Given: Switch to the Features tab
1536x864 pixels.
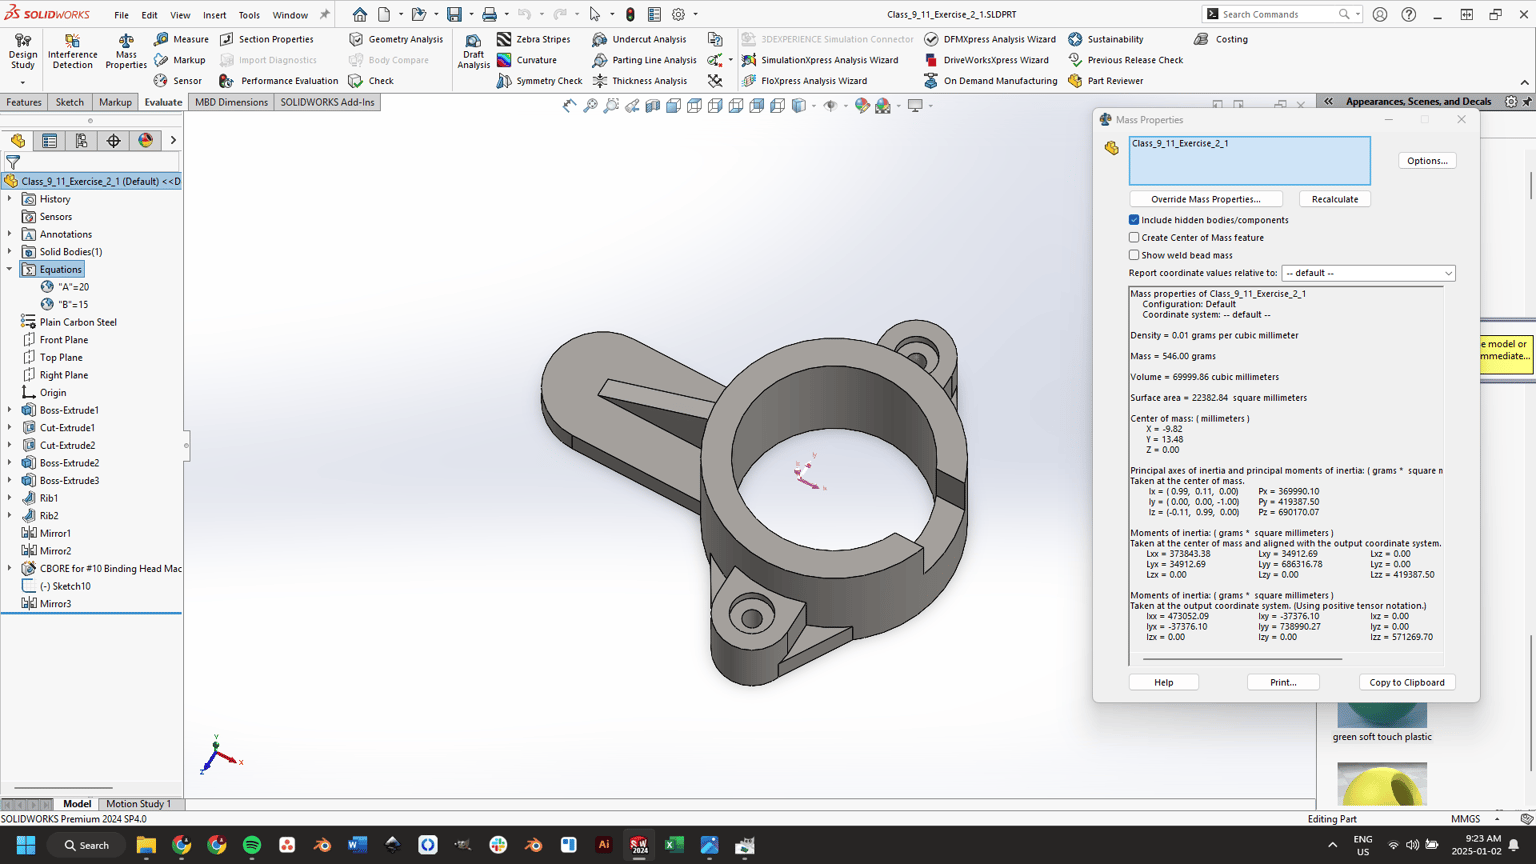Looking at the screenshot, I should click(x=24, y=102).
